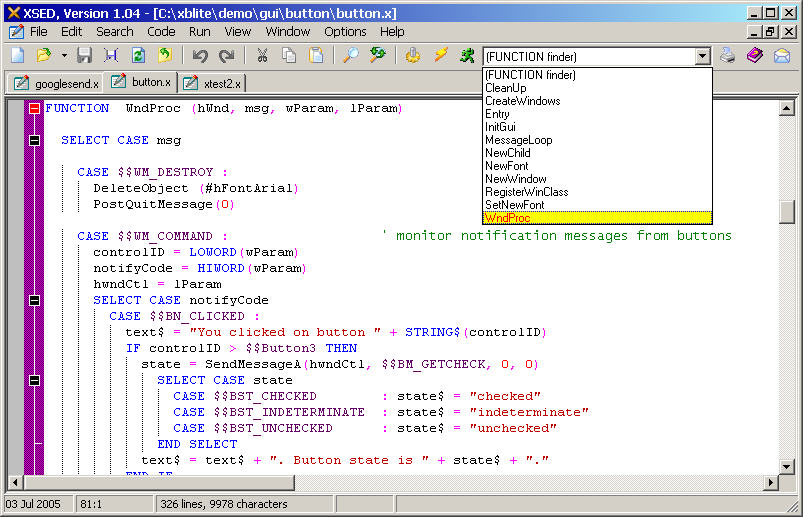Open the Window menu

point(288,32)
